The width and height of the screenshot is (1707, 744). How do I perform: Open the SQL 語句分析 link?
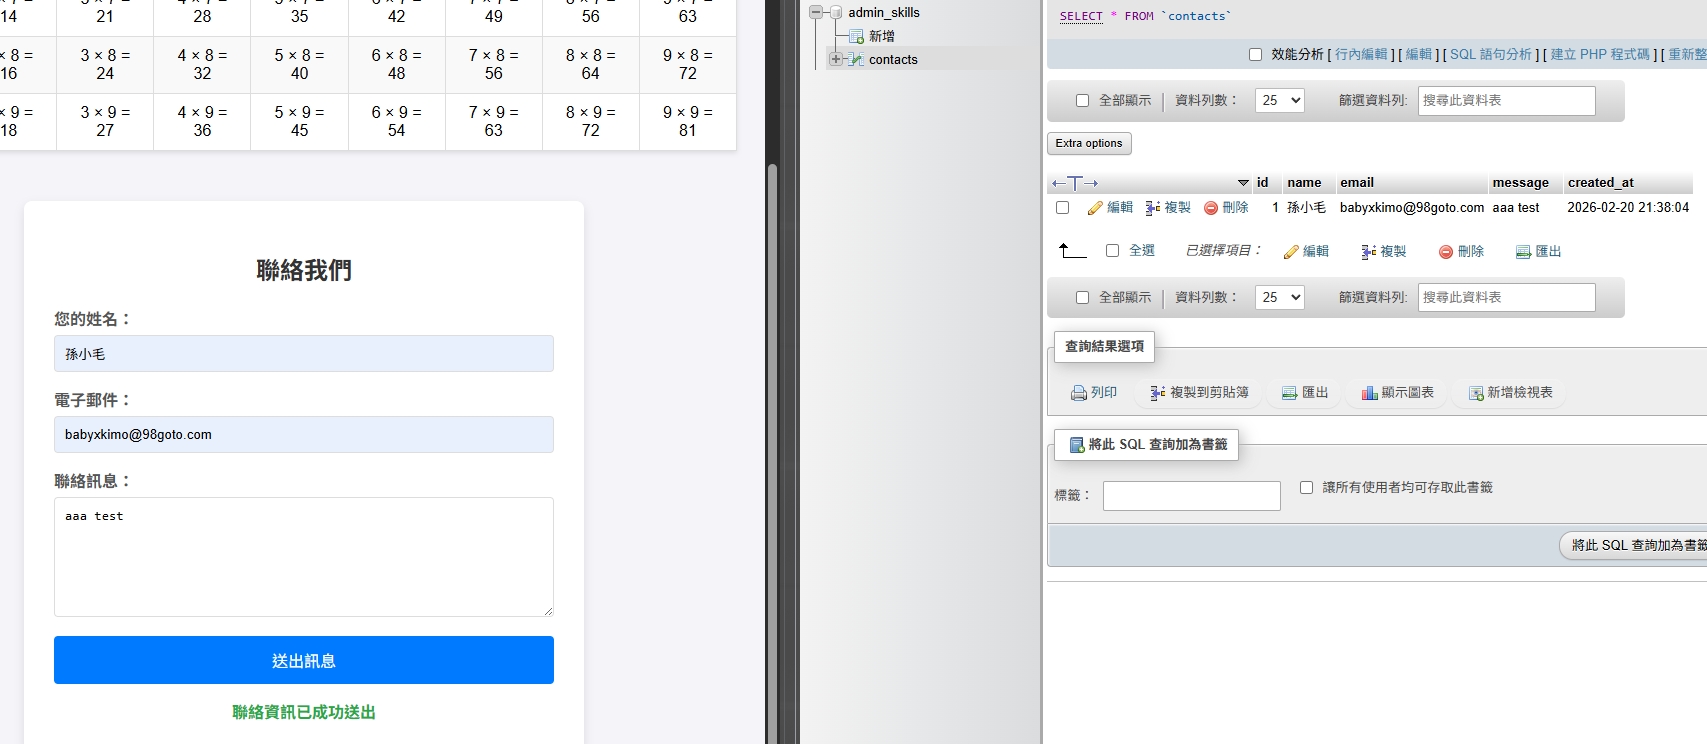[1491, 54]
